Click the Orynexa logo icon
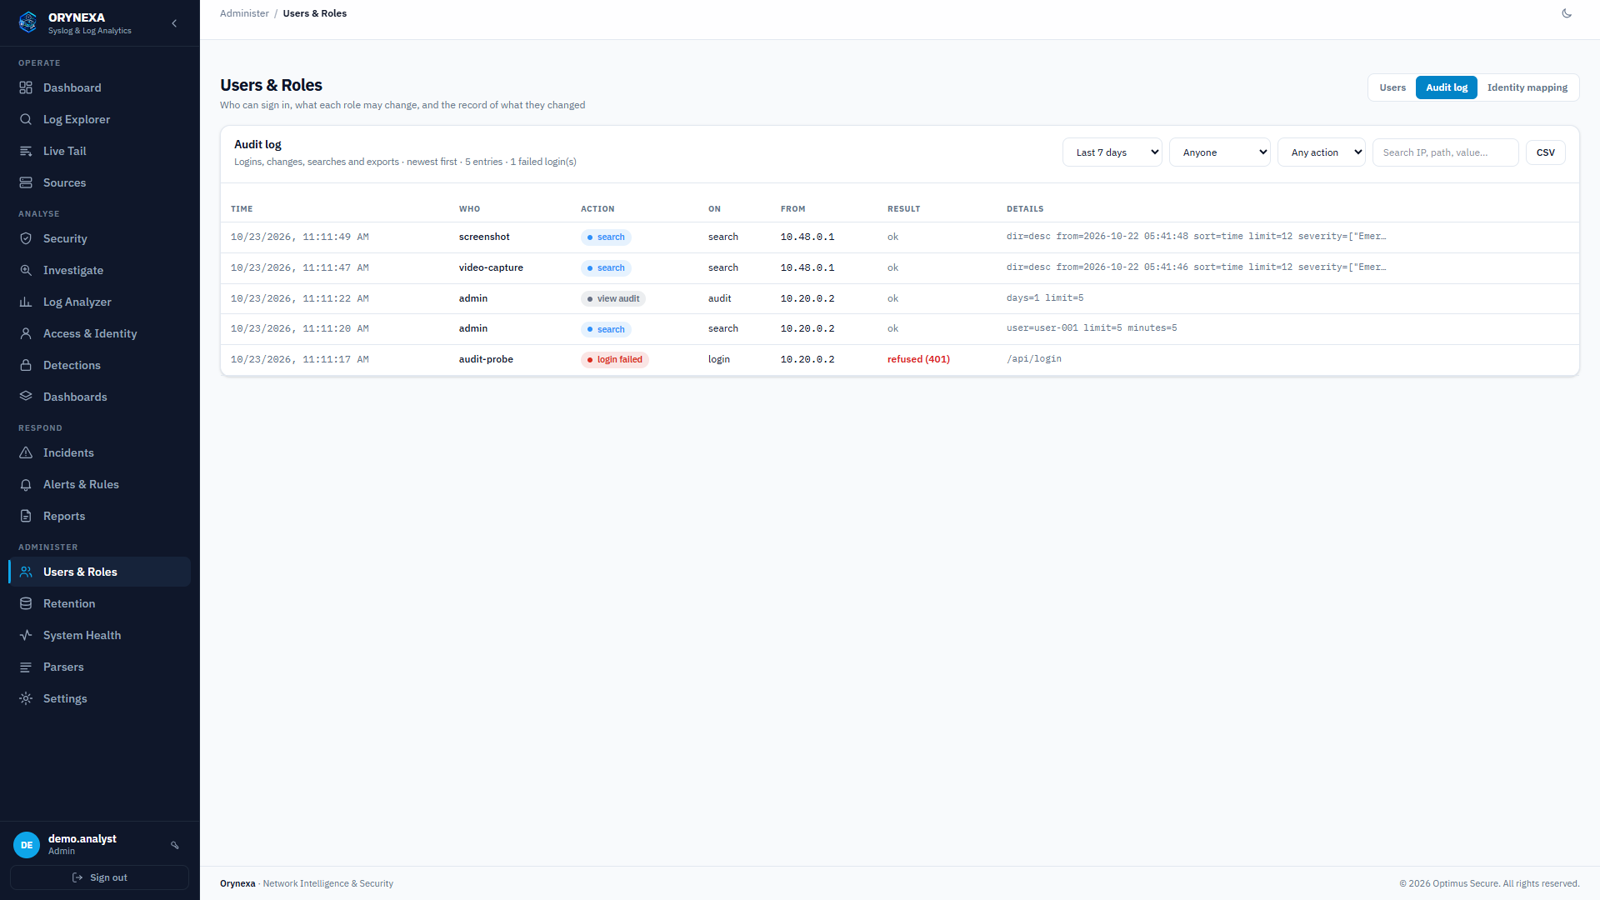The image size is (1600, 900). (28, 22)
